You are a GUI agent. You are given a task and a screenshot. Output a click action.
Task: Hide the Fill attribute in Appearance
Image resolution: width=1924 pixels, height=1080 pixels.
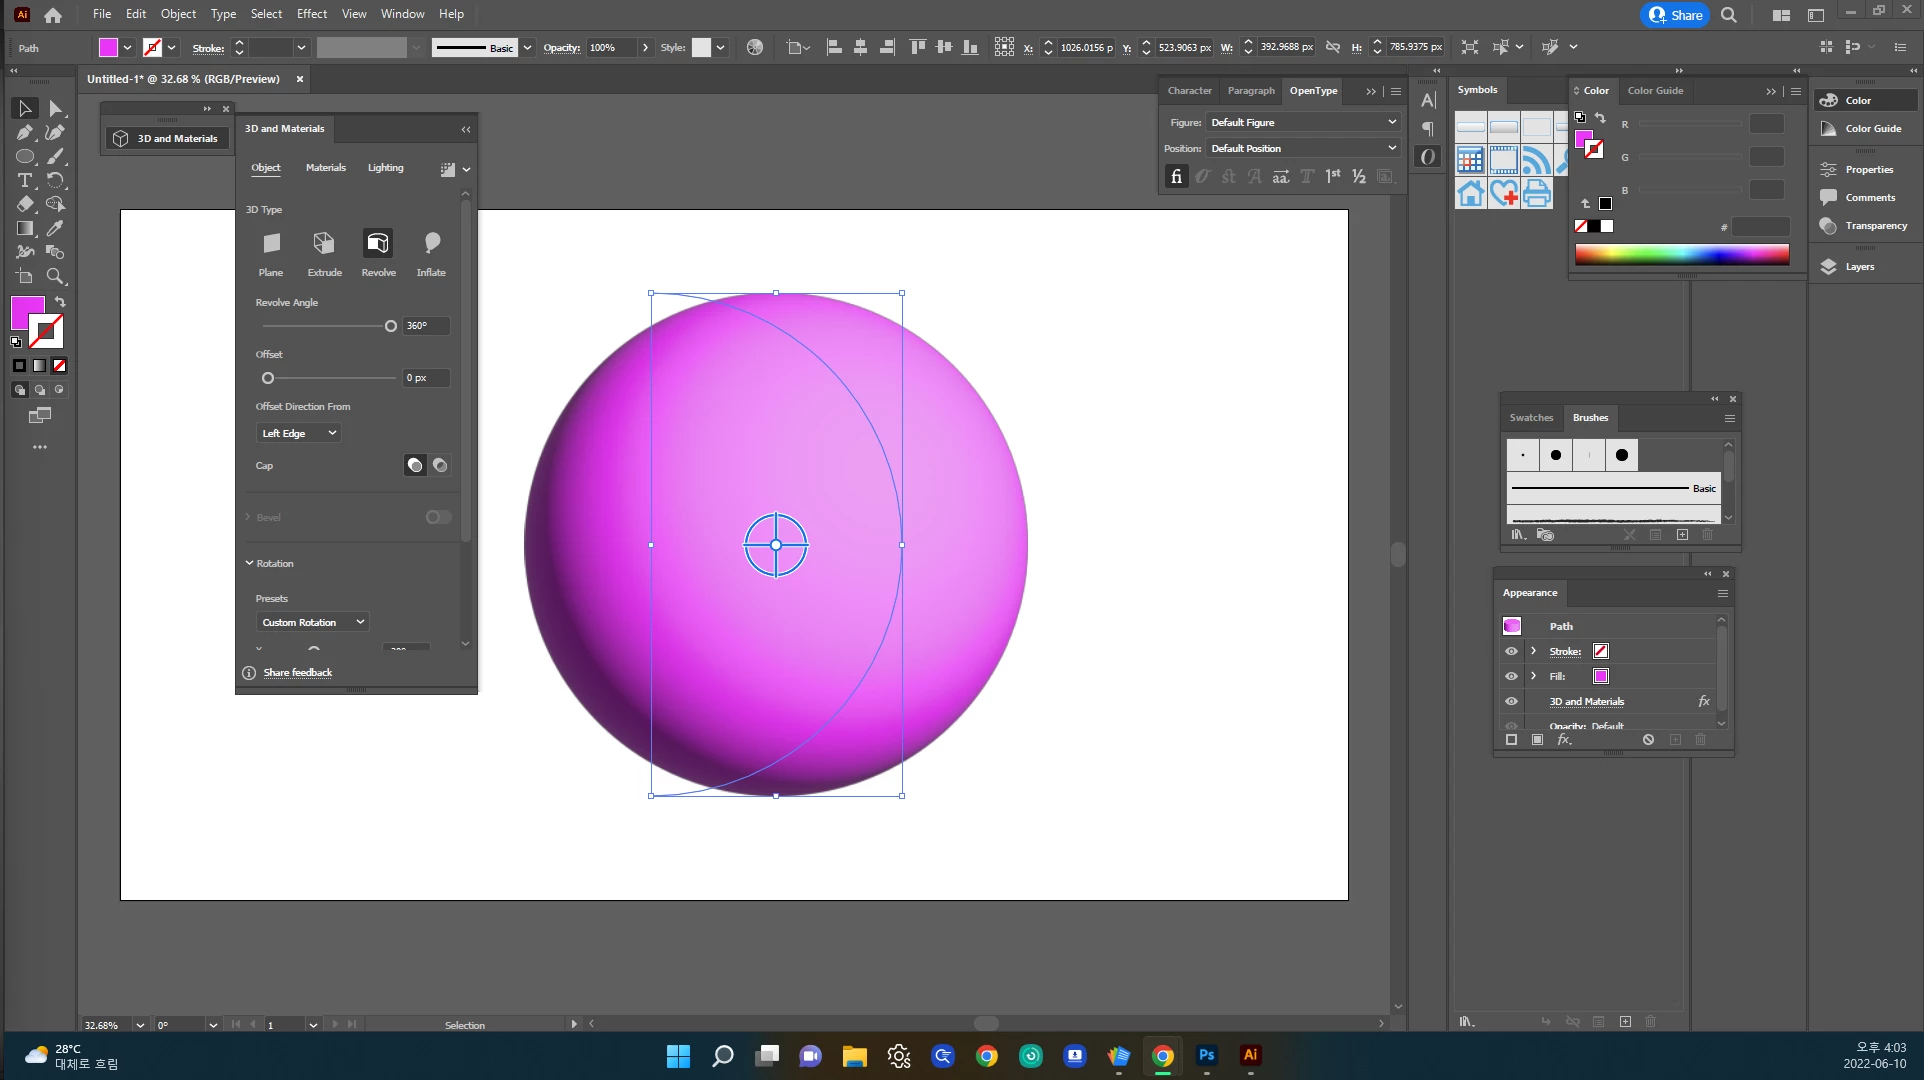(1511, 676)
